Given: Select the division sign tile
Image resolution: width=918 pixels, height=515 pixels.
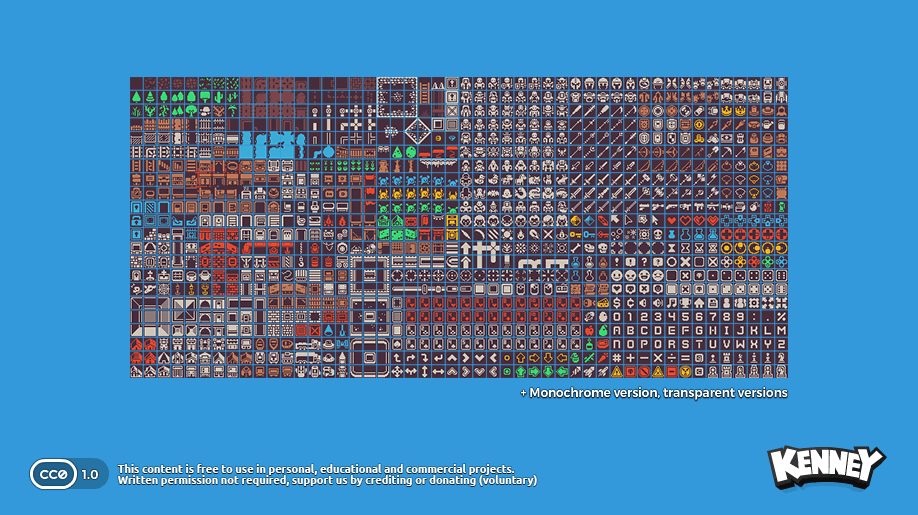Looking at the screenshot, I should (671, 358).
